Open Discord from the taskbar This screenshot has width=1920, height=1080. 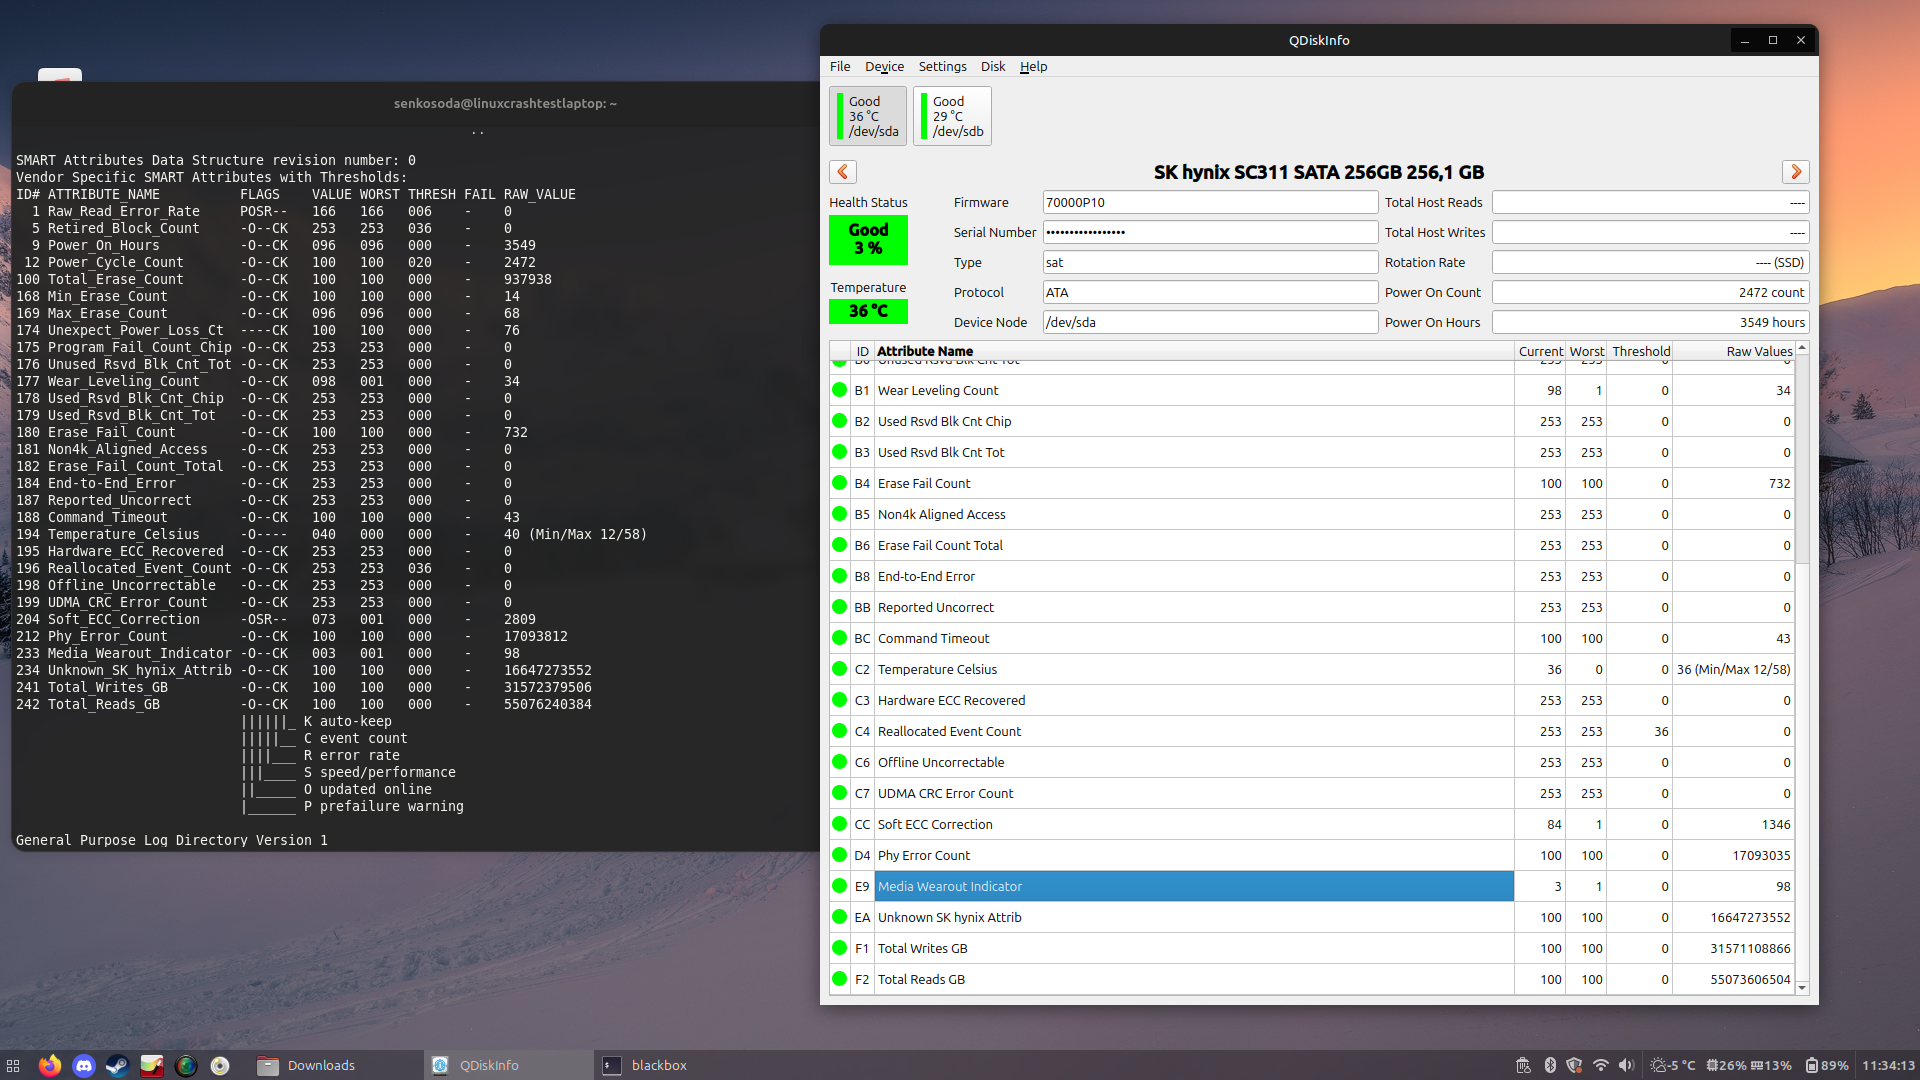84,1065
